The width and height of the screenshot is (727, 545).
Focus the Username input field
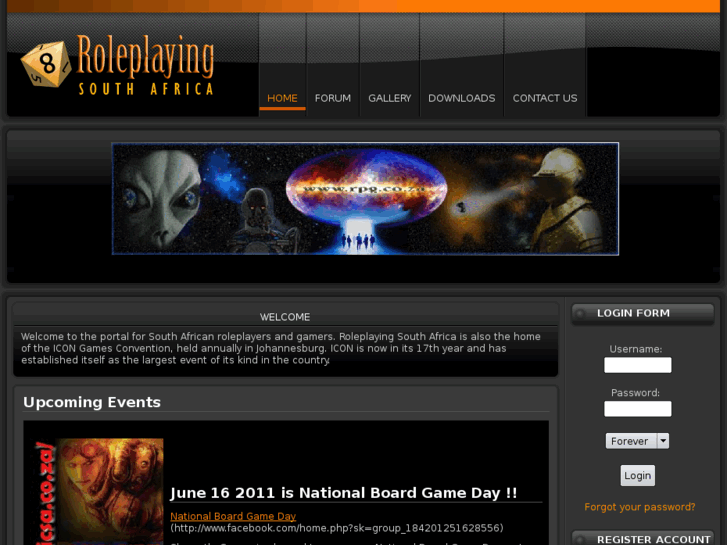638,365
